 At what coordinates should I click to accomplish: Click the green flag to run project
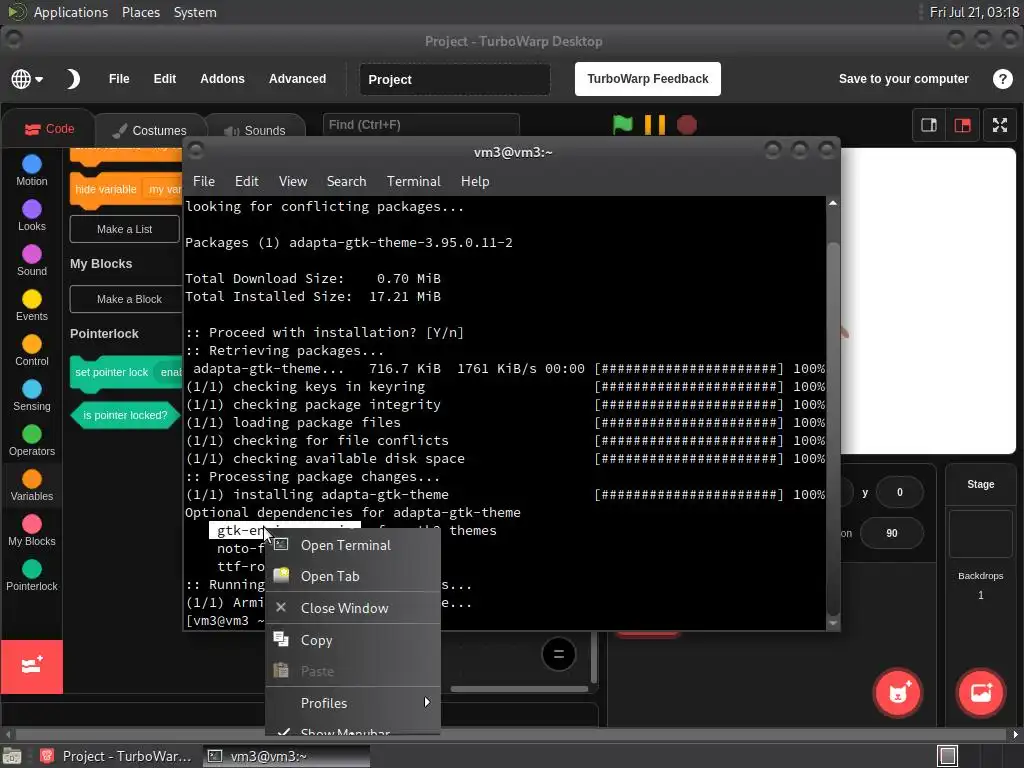622,124
